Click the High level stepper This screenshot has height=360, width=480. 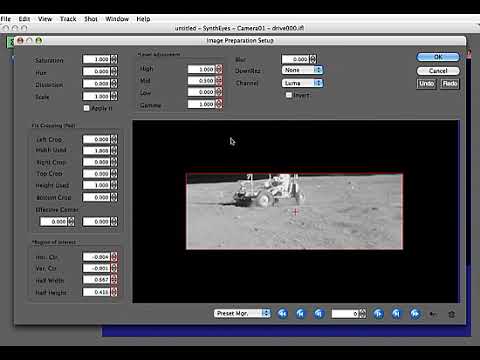point(219,69)
